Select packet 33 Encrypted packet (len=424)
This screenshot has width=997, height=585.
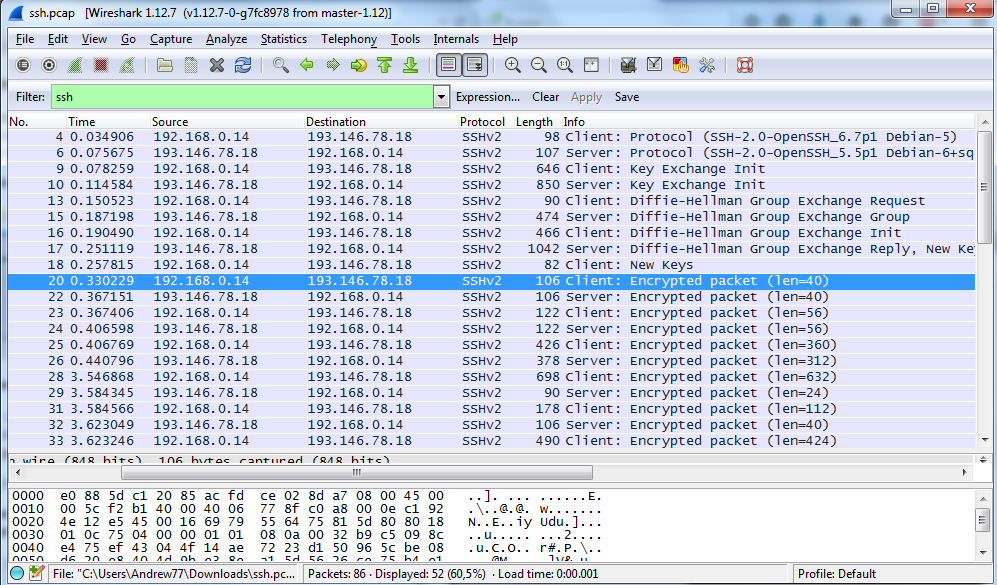pyautogui.click(x=492, y=441)
